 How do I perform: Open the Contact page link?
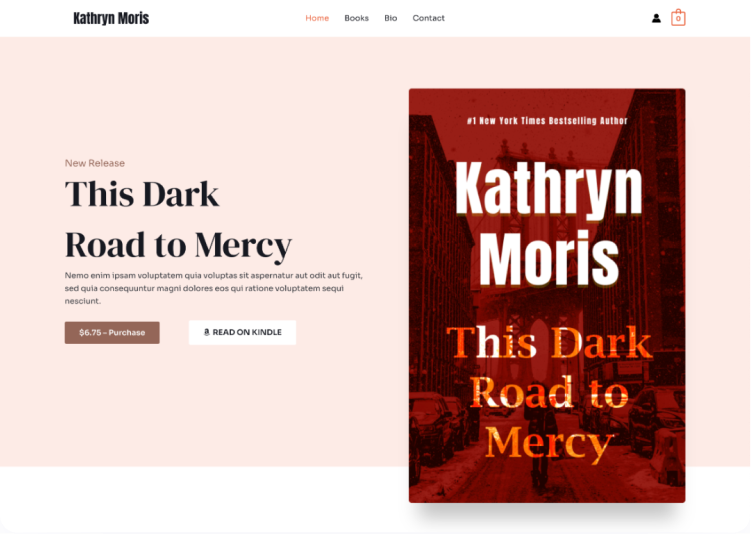pyautogui.click(x=429, y=18)
